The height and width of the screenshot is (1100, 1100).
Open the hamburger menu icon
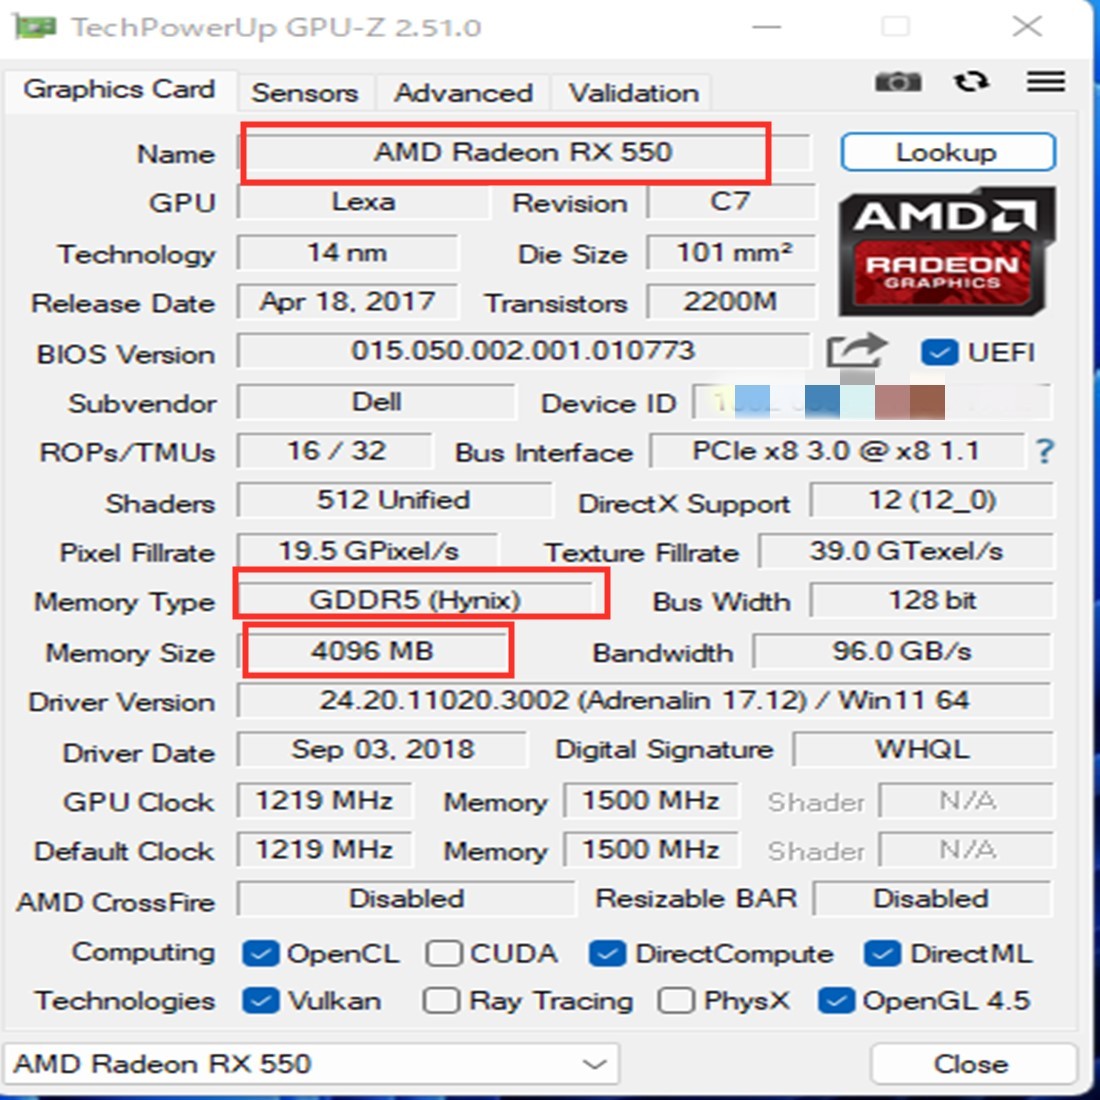click(1046, 81)
